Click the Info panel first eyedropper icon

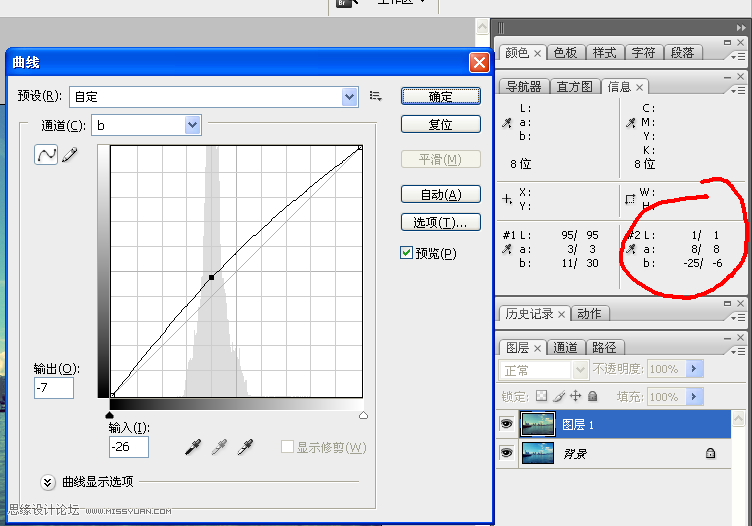click(507, 123)
